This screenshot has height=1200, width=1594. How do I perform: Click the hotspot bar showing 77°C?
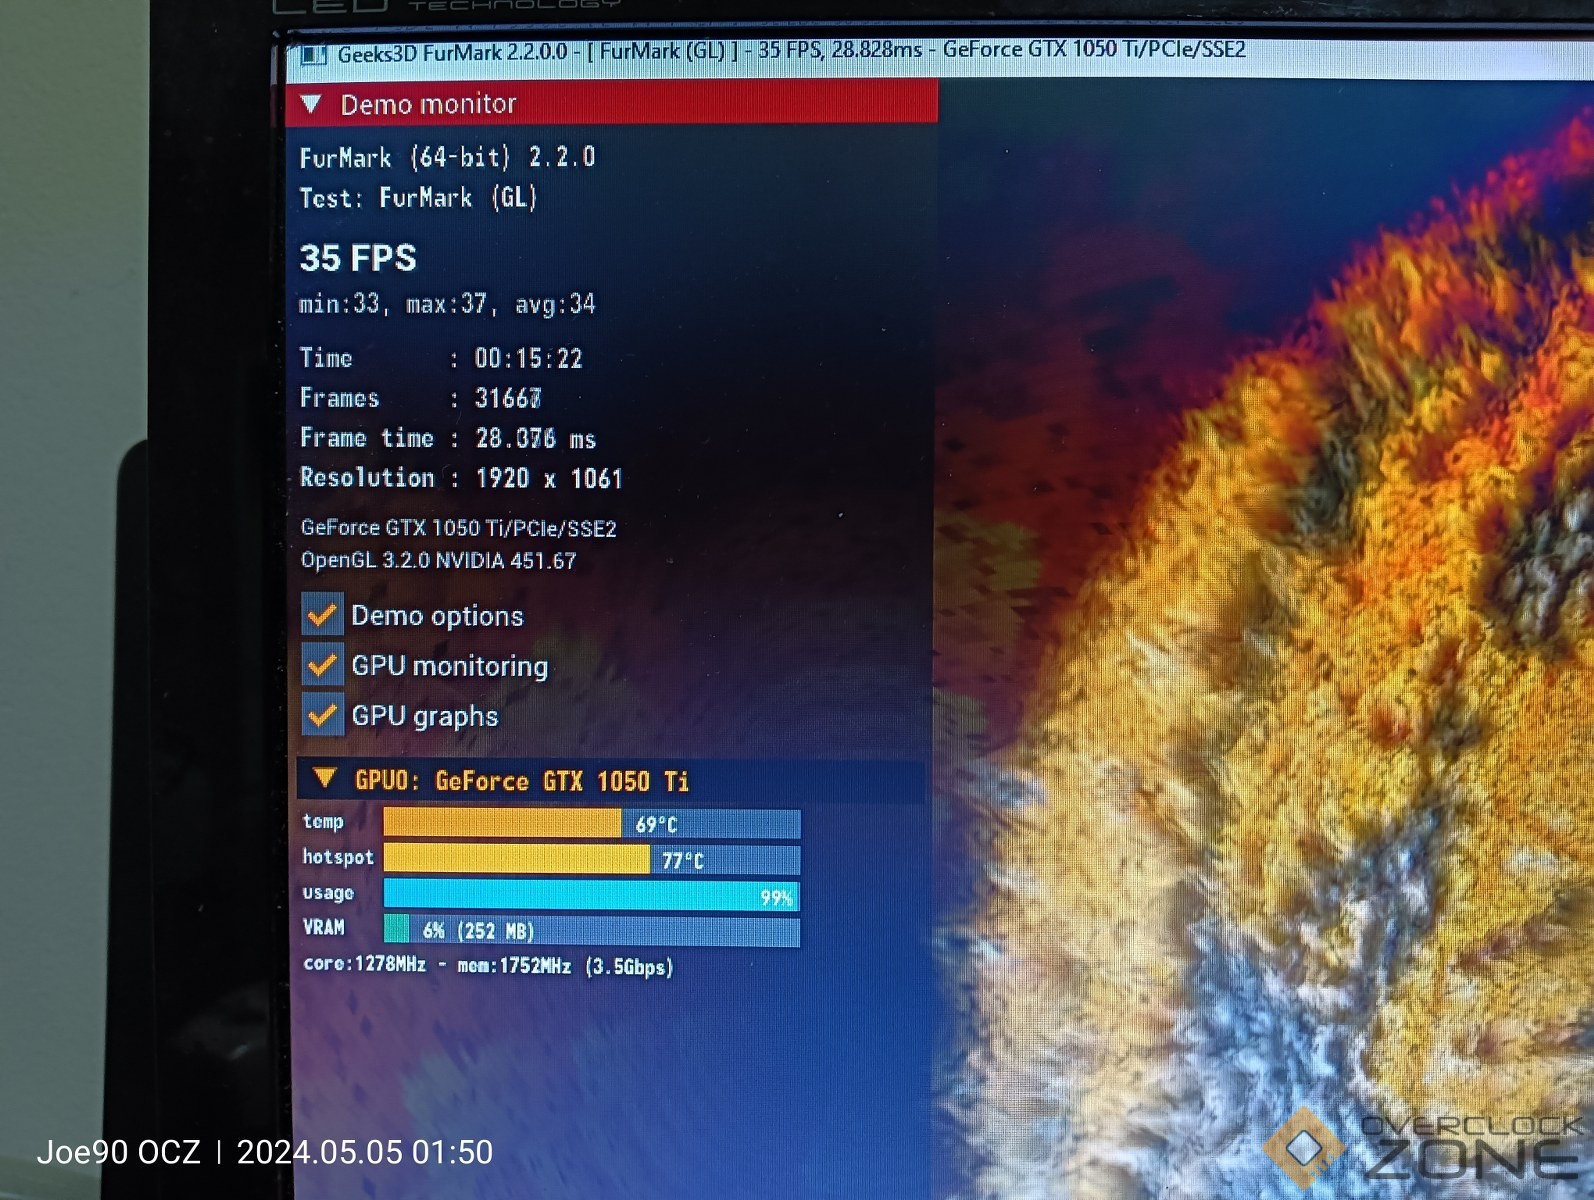click(591, 859)
